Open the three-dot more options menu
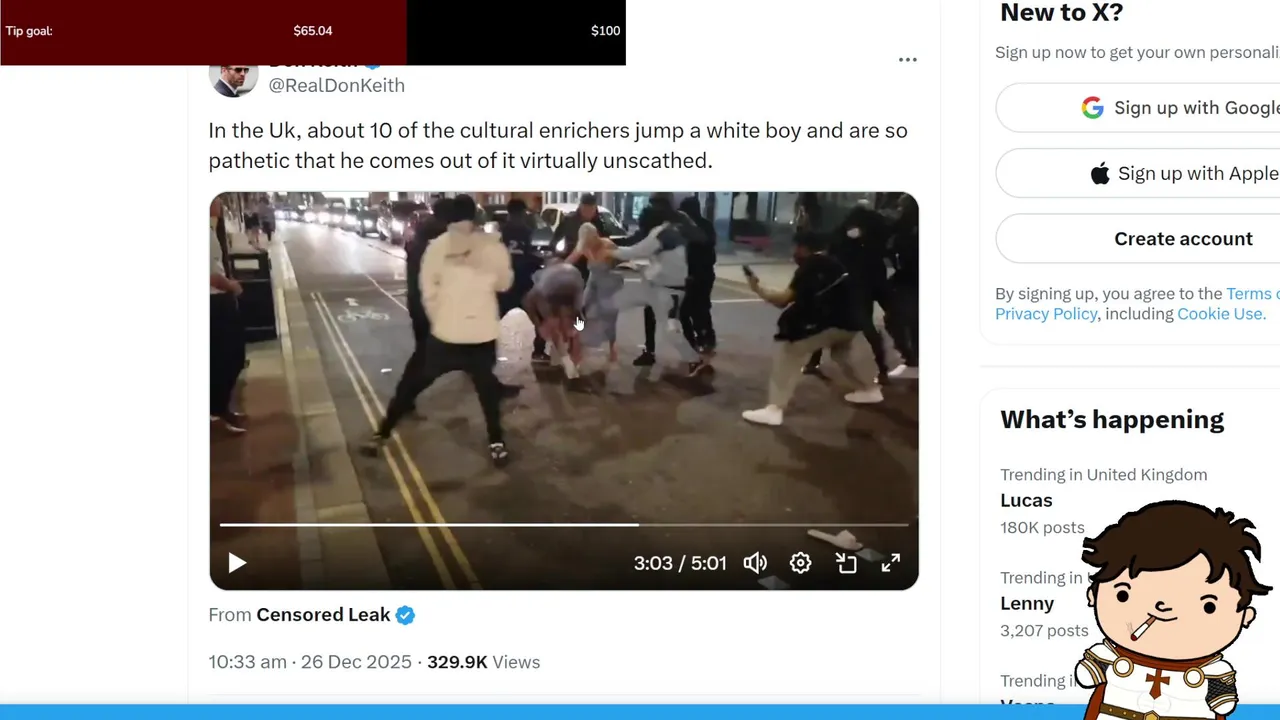Screen dimensions: 1280x720 point(907,60)
